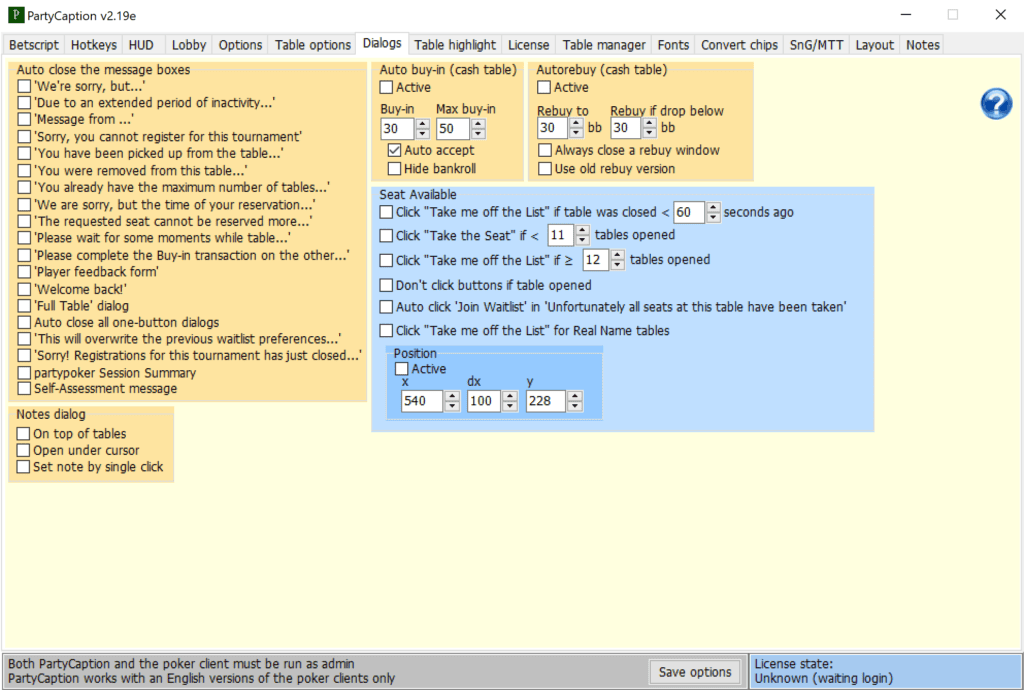Check 'Due to an extended period of inactivity...'
The image size is (1024, 690).
[24, 102]
